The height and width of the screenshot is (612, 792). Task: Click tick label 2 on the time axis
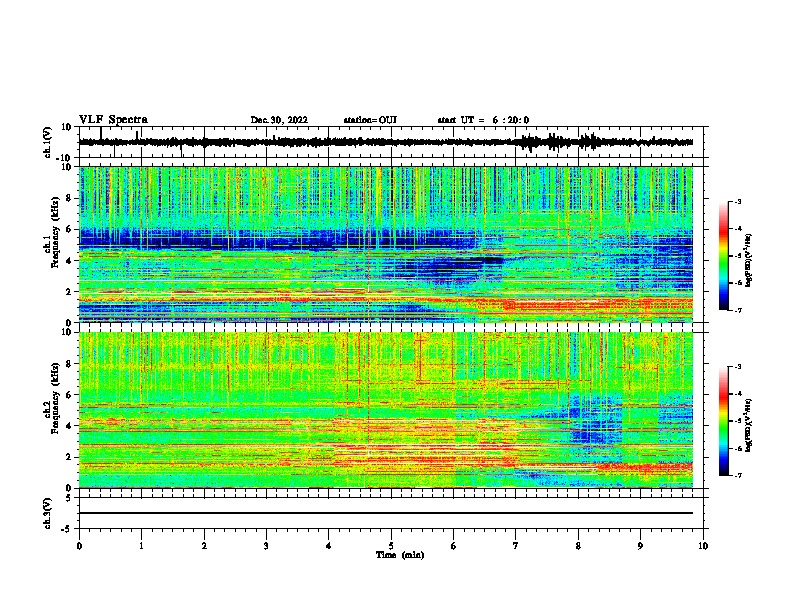click(204, 546)
